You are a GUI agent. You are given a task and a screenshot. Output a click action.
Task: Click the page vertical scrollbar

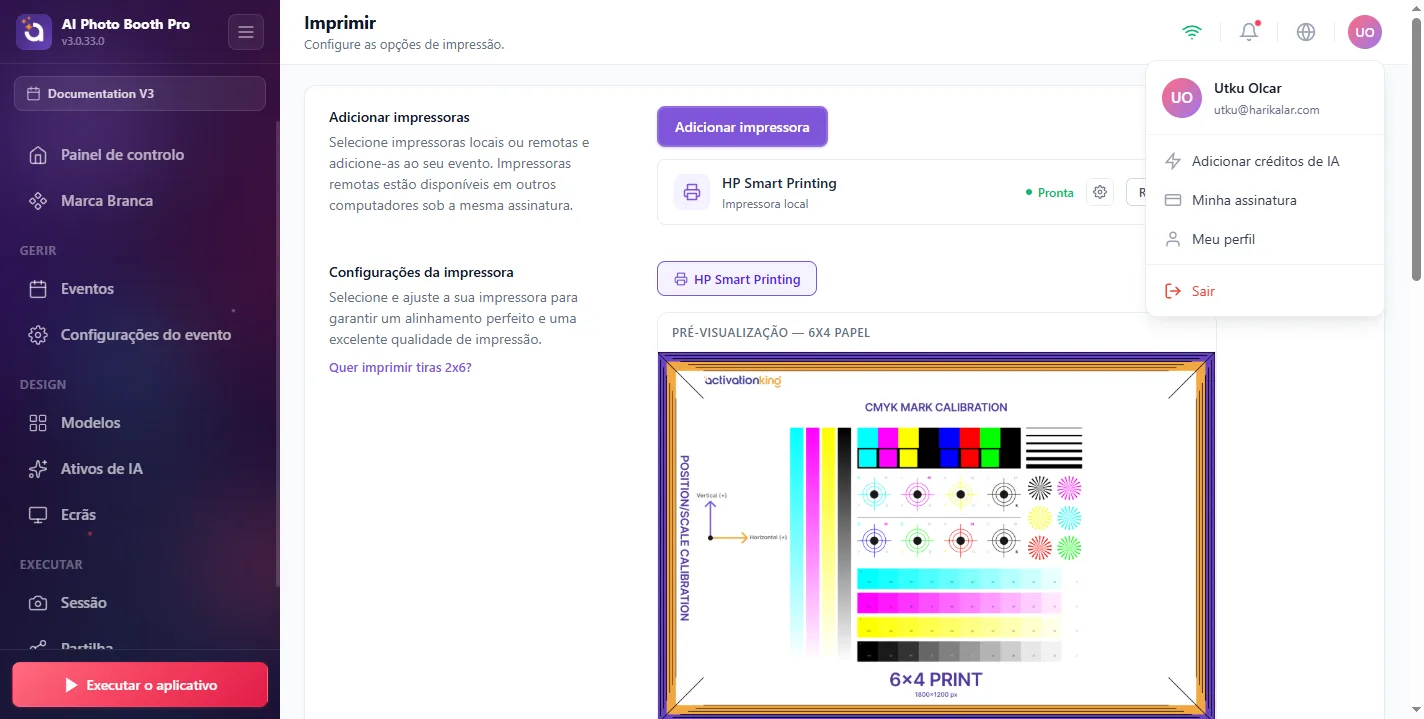click(x=1416, y=150)
